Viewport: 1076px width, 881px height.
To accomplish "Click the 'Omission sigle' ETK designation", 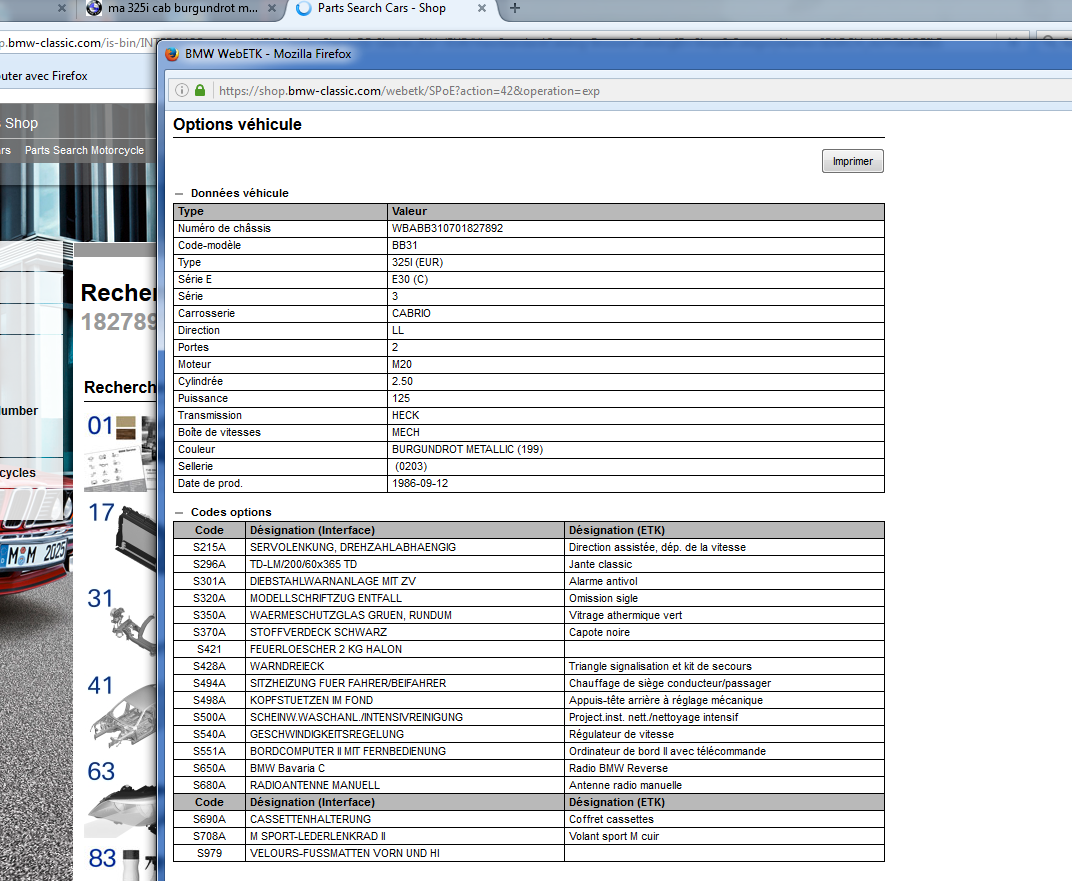I will point(603,598).
